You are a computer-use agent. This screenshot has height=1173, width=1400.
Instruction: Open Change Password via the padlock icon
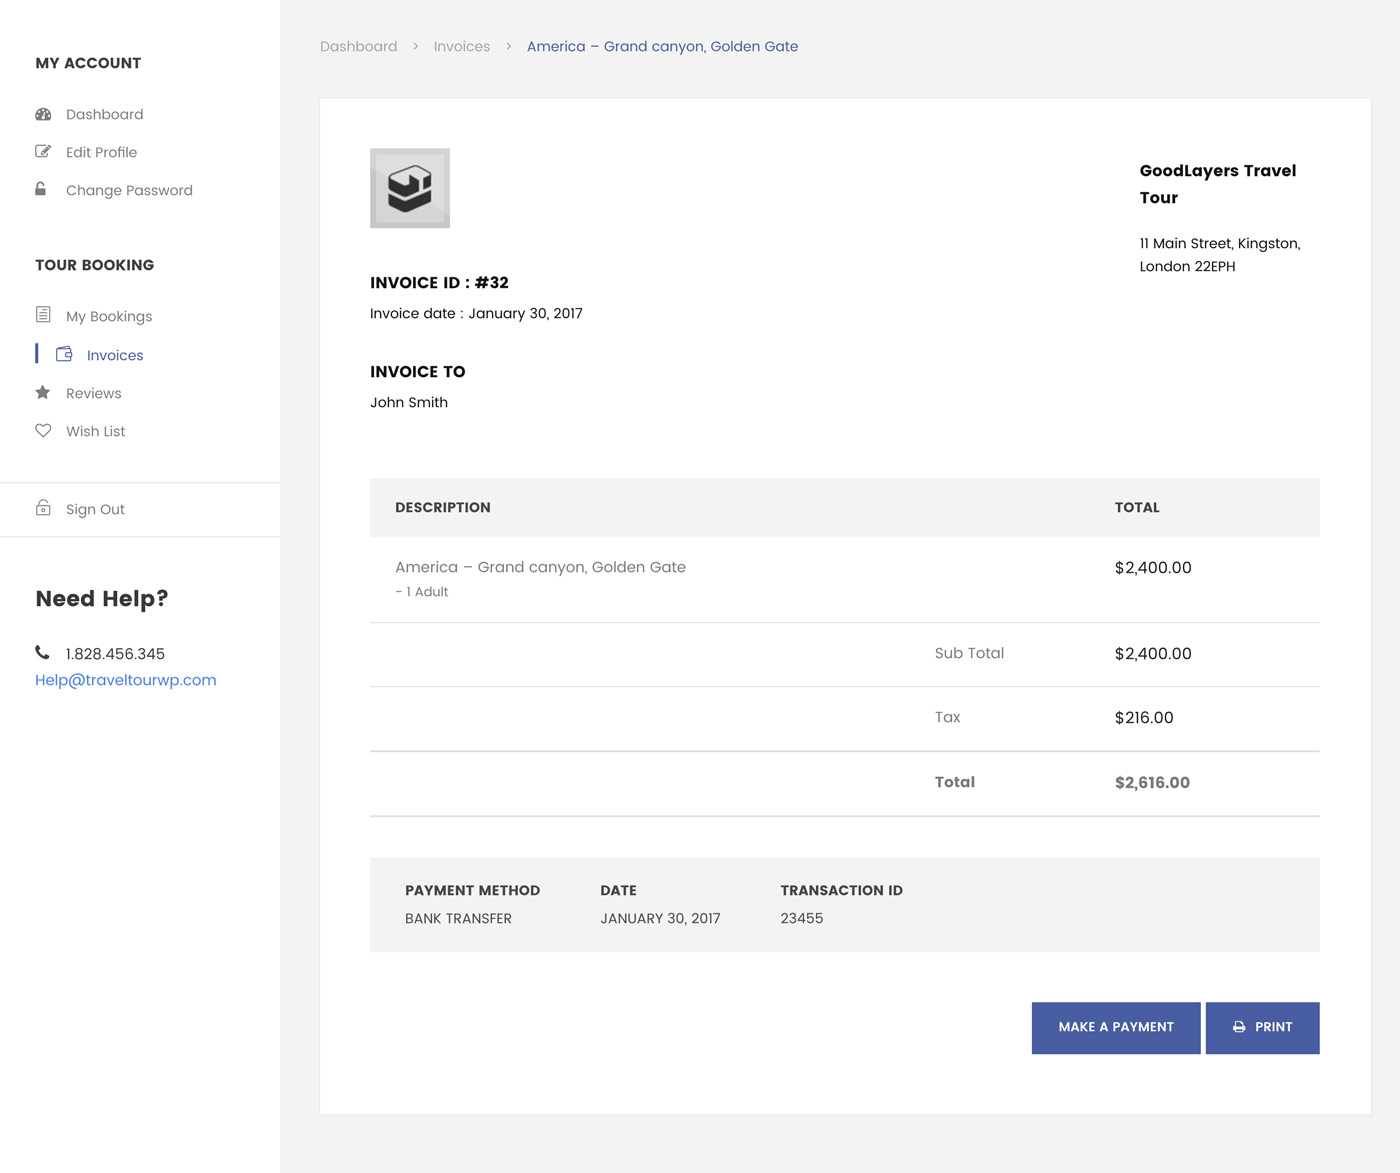(x=43, y=189)
